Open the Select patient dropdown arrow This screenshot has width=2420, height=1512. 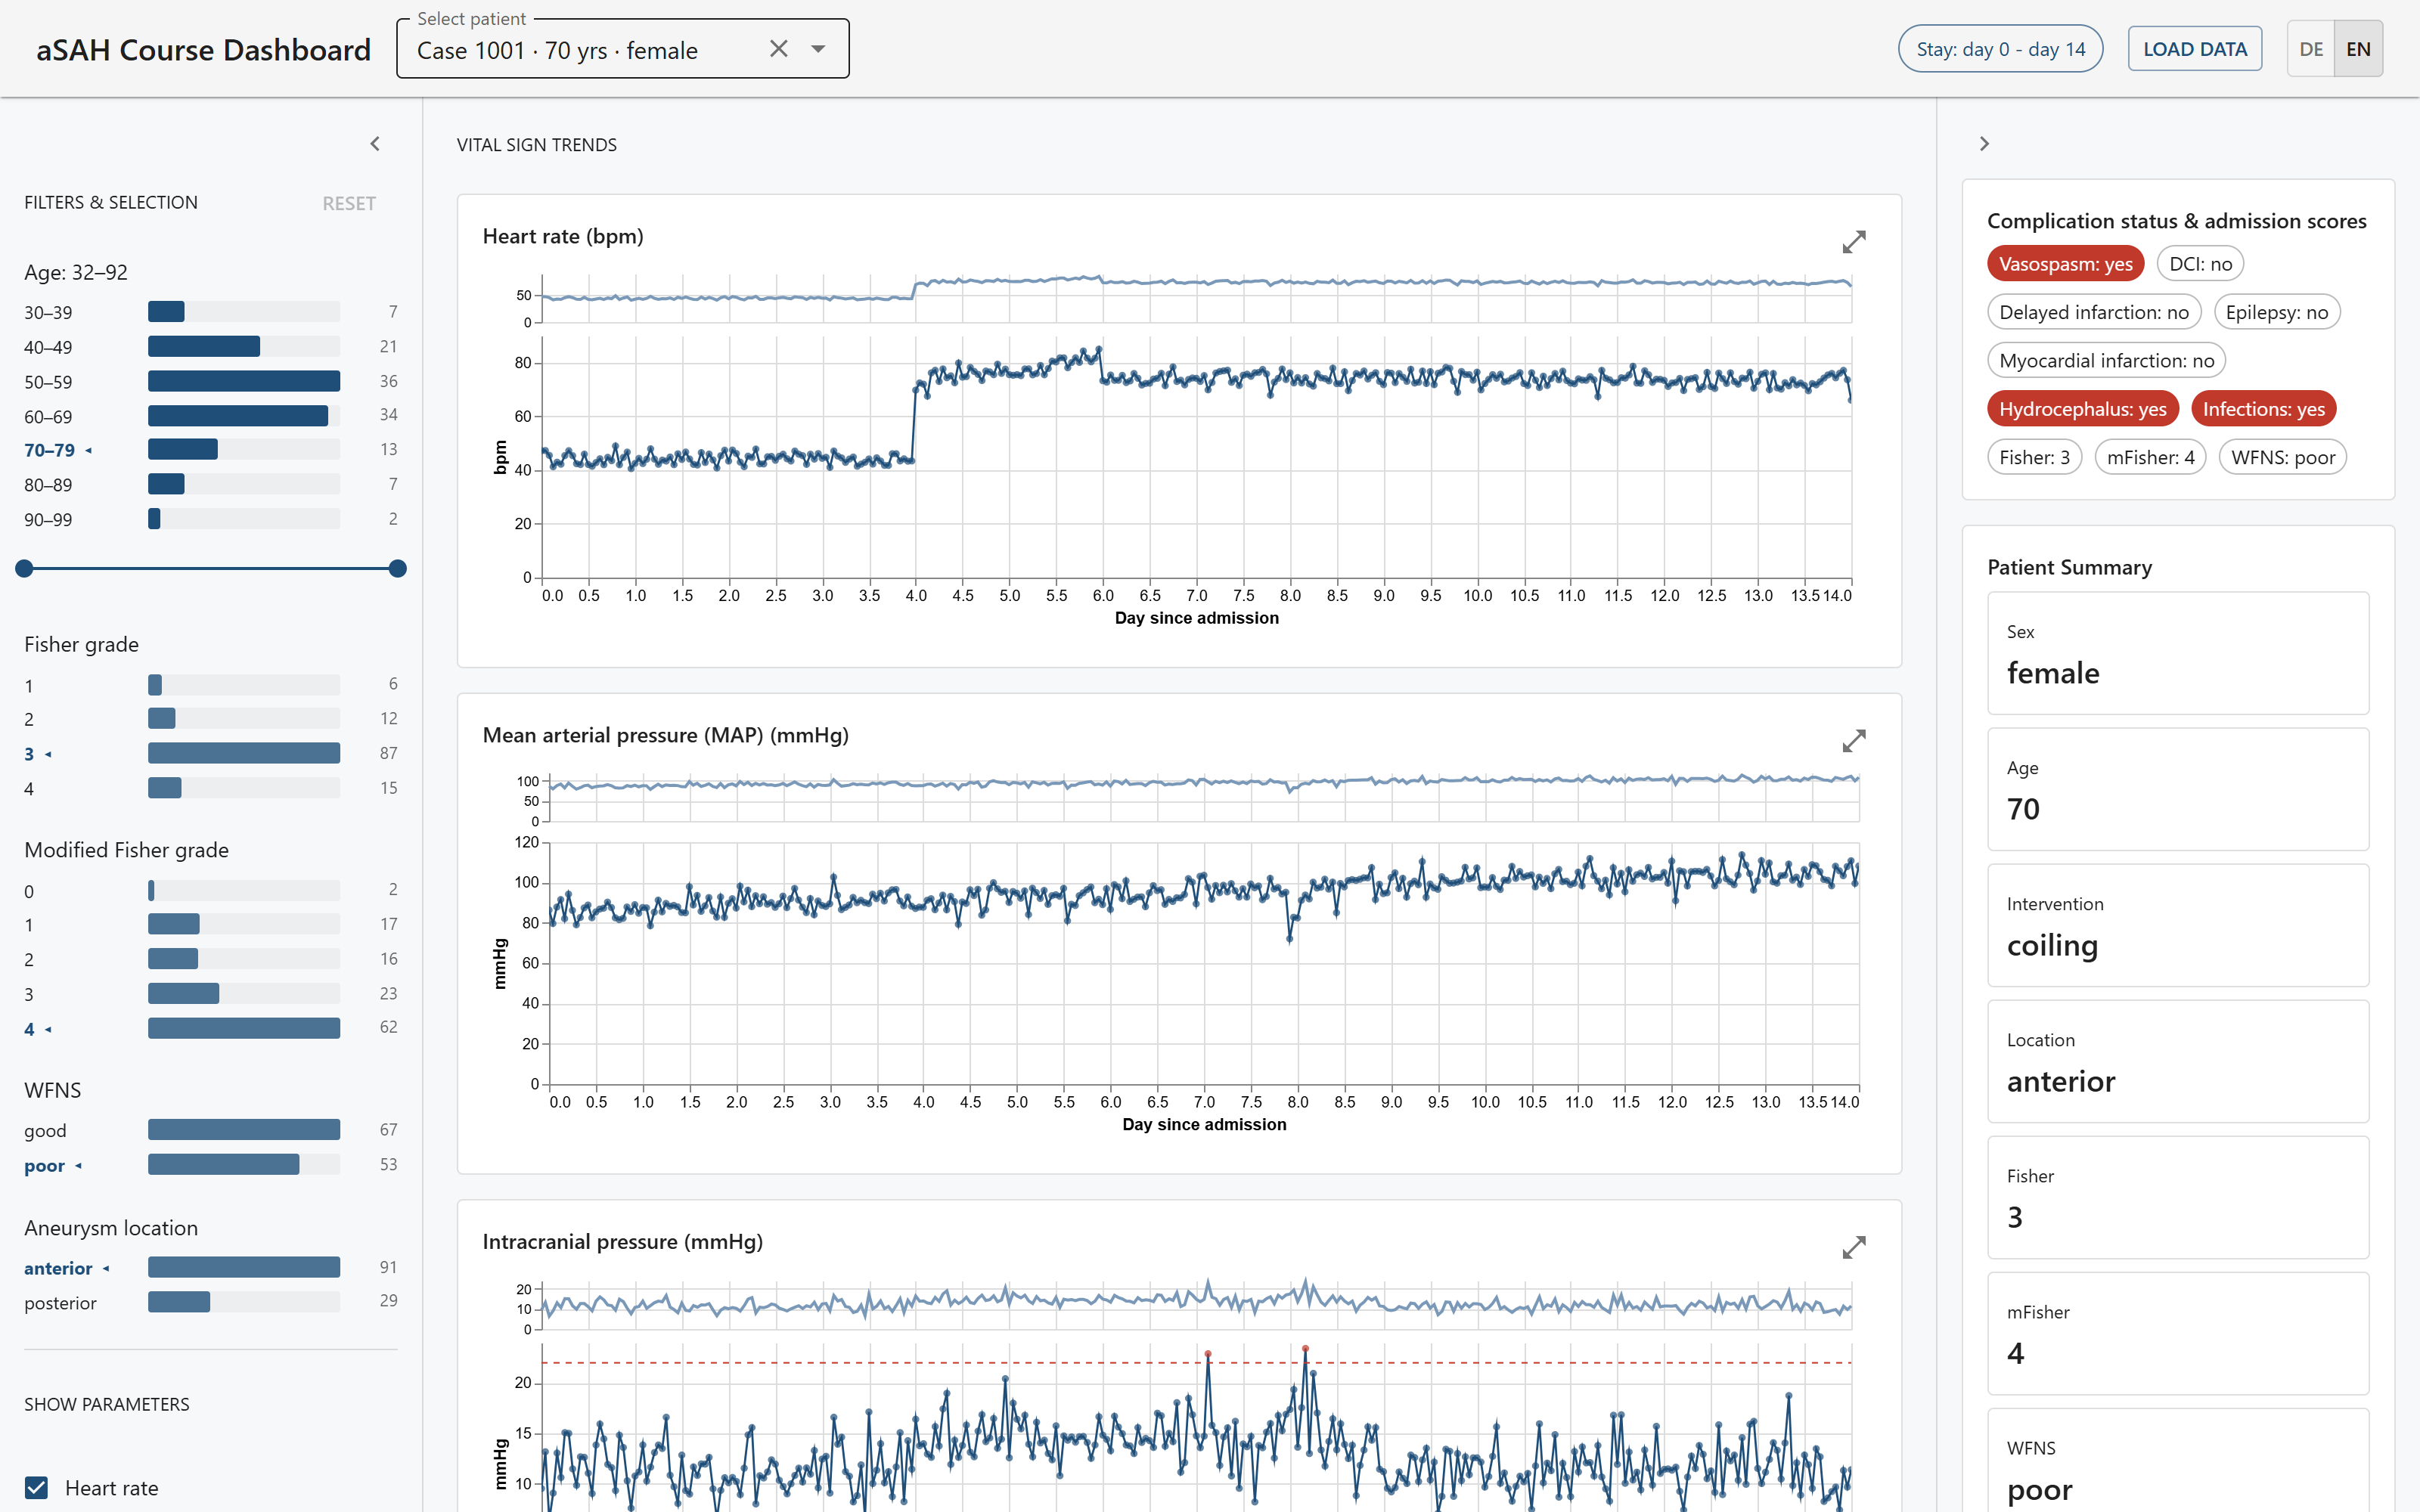click(818, 49)
